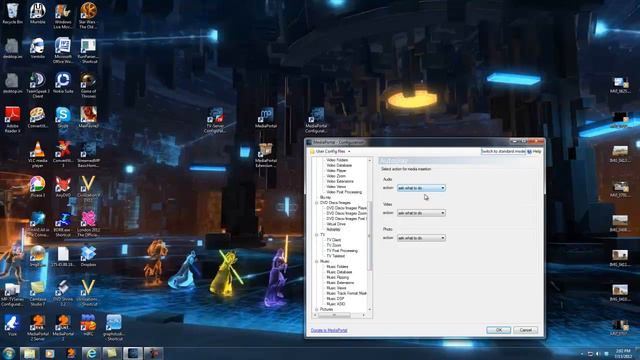
Task: Select Video Folders in settings tree
Action: pos(337,160)
